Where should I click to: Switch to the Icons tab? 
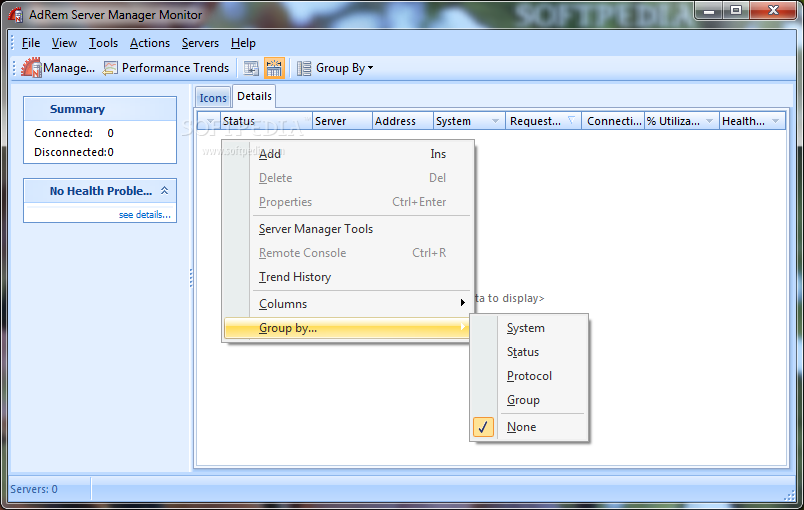point(213,97)
